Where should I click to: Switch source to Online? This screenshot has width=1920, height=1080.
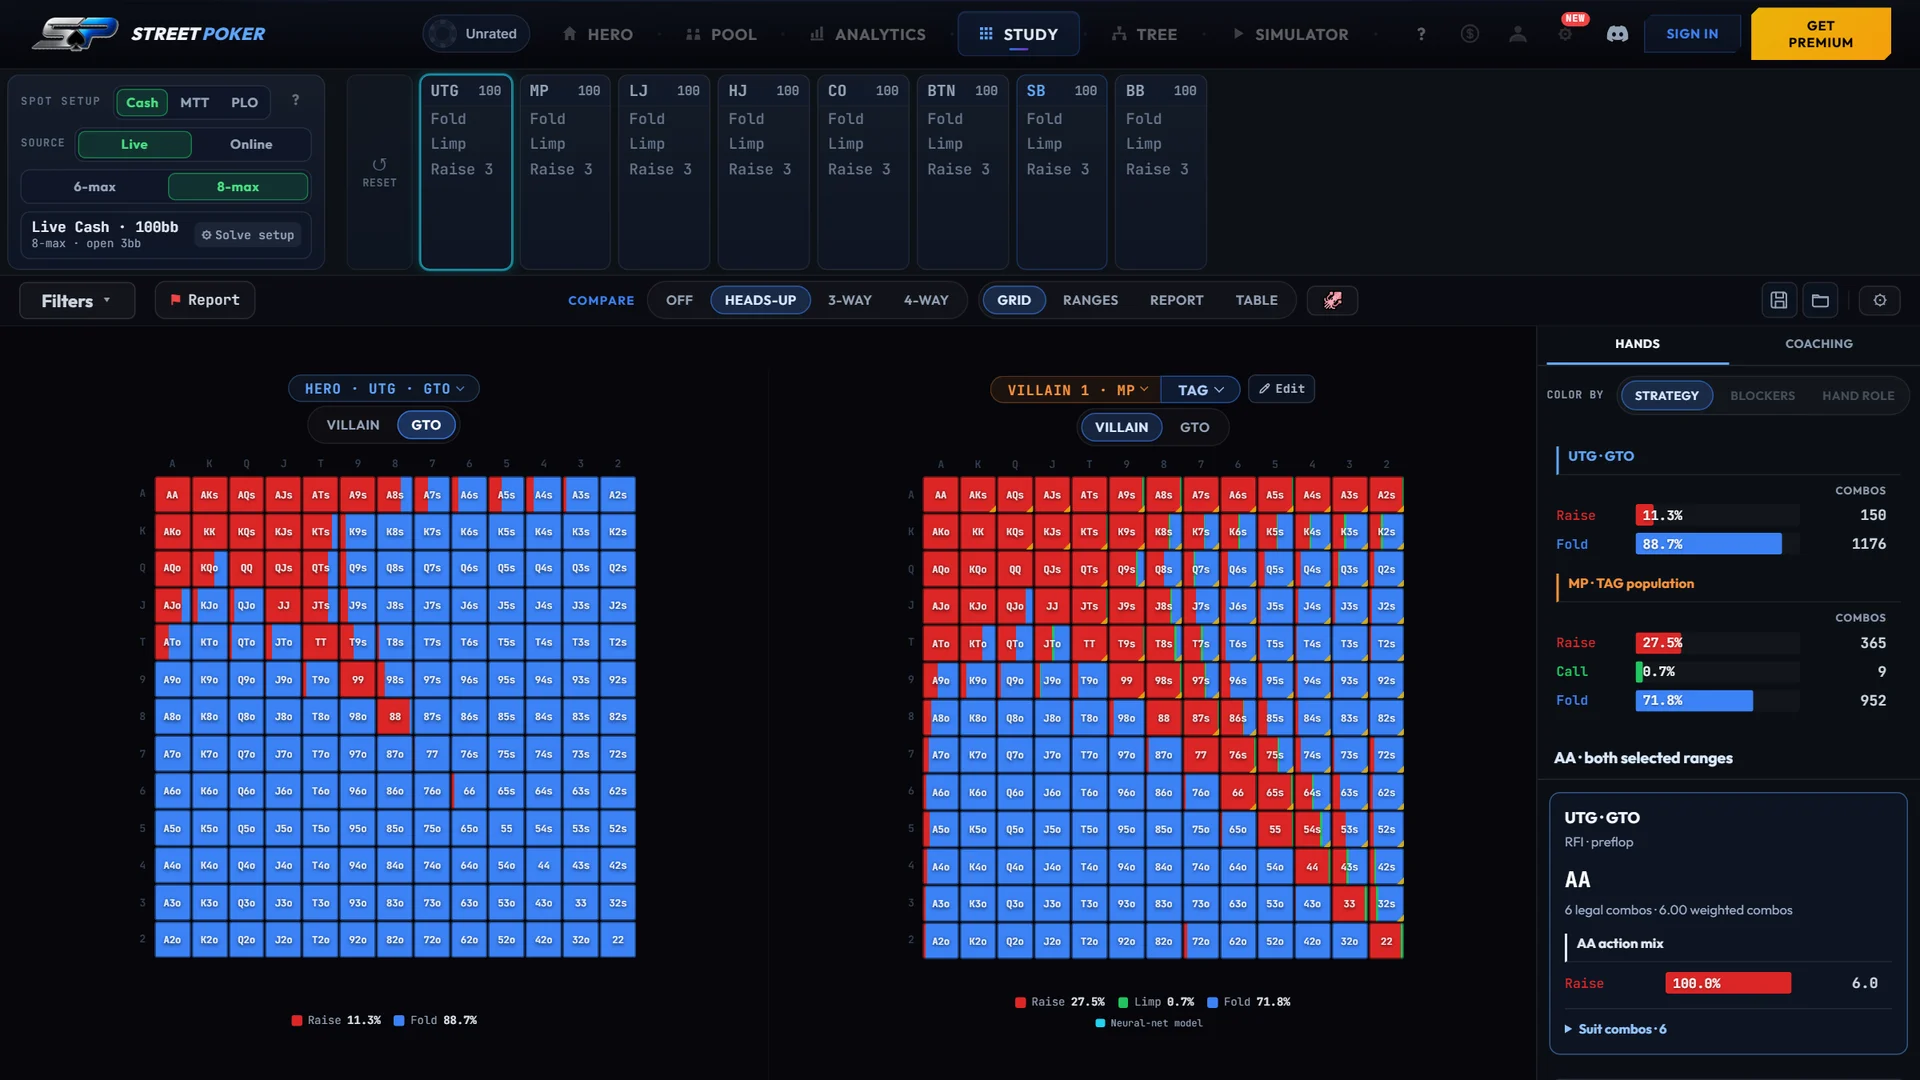pyautogui.click(x=251, y=144)
